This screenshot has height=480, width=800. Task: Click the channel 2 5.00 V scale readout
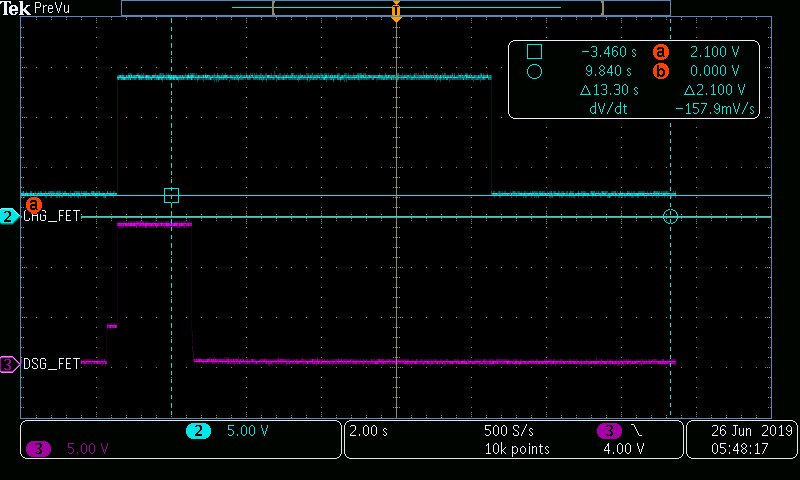[x=247, y=431]
